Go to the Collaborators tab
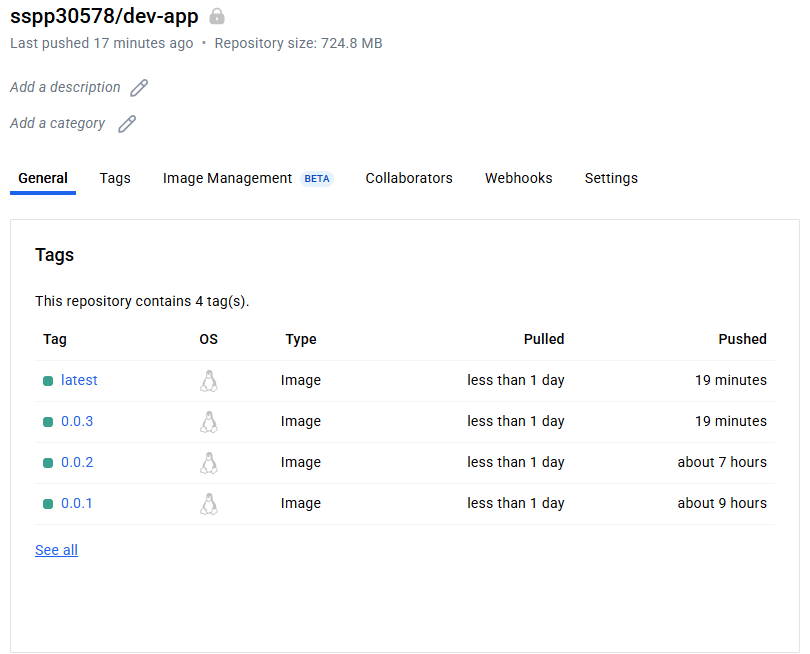 click(409, 178)
